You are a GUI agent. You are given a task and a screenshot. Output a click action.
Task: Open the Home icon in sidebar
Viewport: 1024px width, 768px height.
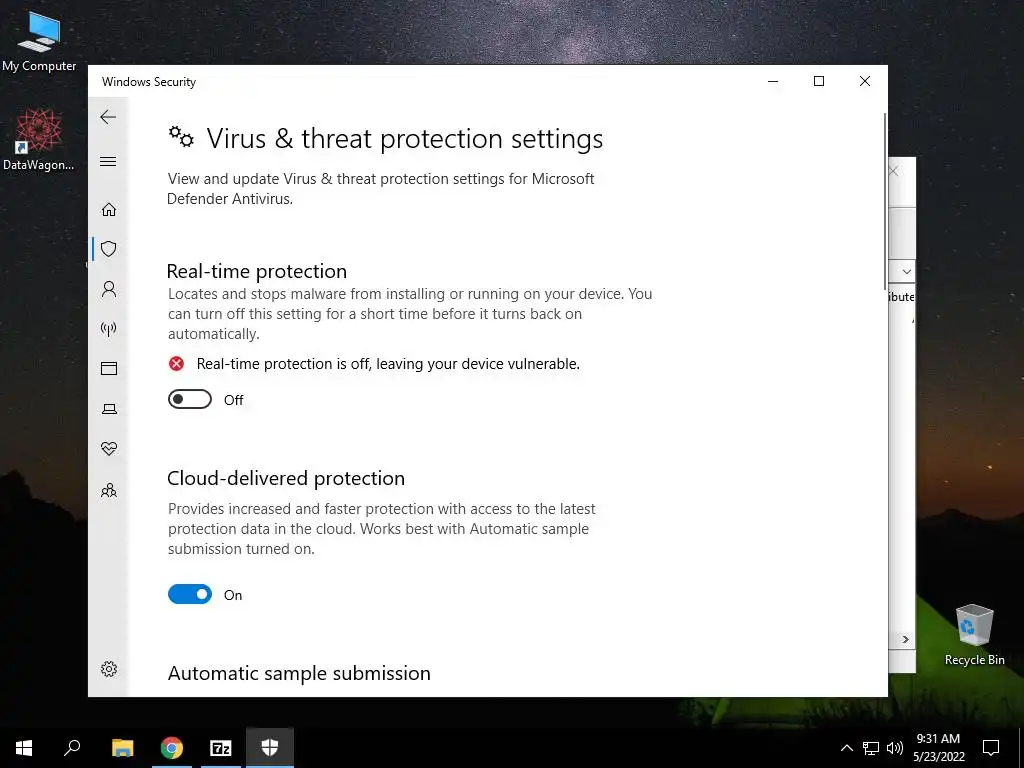click(109, 210)
